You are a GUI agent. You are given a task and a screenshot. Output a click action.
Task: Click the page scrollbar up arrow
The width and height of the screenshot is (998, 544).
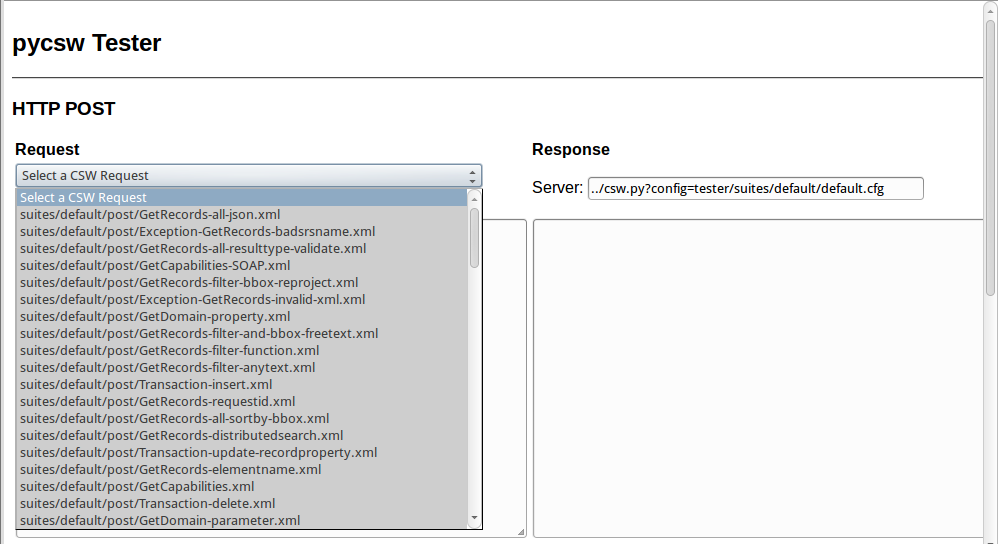point(990,9)
